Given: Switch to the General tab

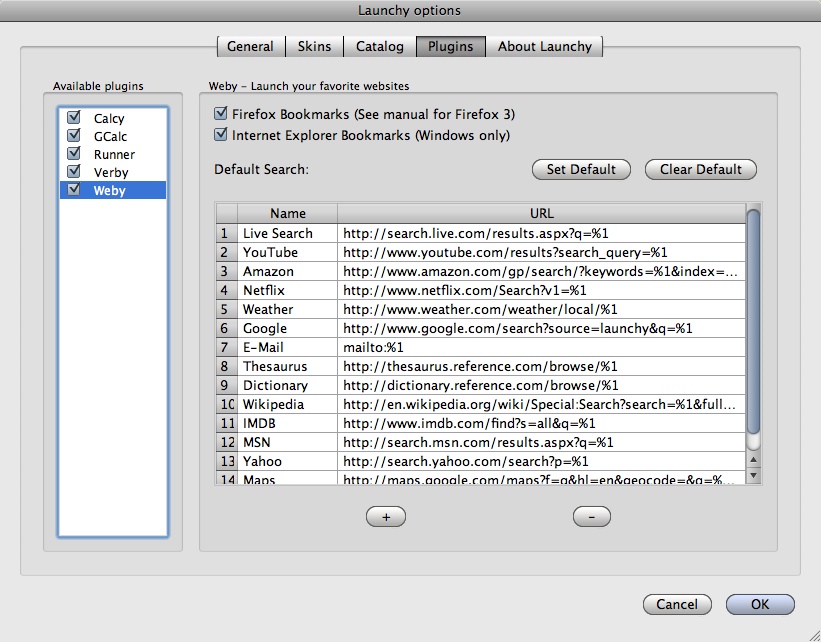Looking at the screenshot, I should tap(250, 46).
